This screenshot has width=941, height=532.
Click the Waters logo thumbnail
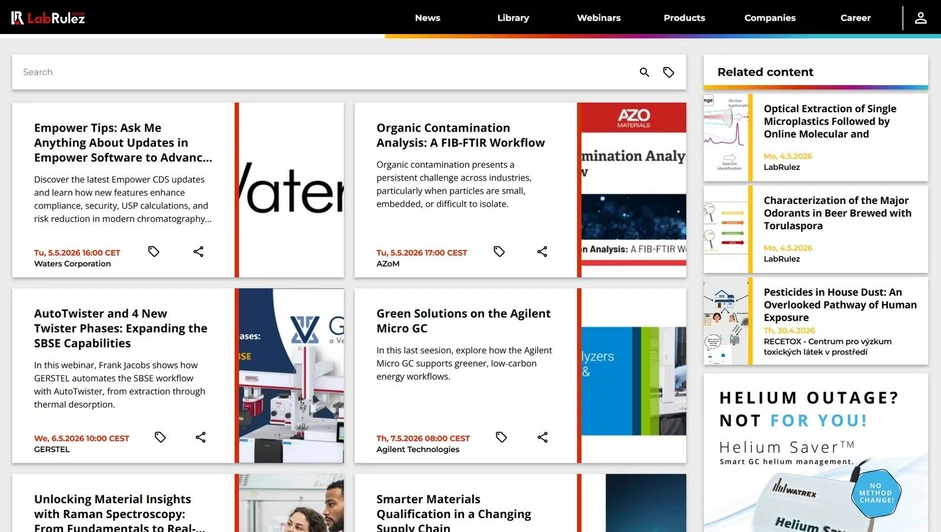pyautogui.click(x=292, y=190)
